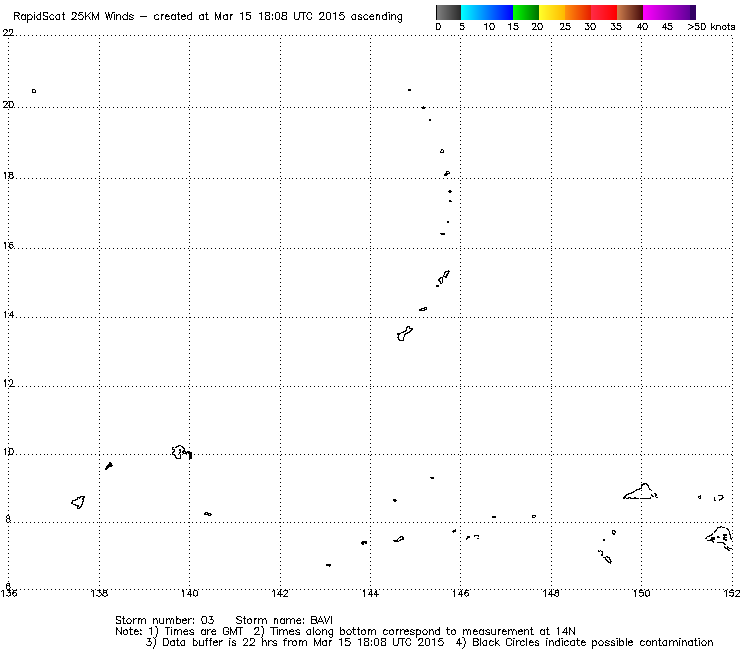
Task: Click the '>50 knots' legend label
Action: tap(711, 27)
